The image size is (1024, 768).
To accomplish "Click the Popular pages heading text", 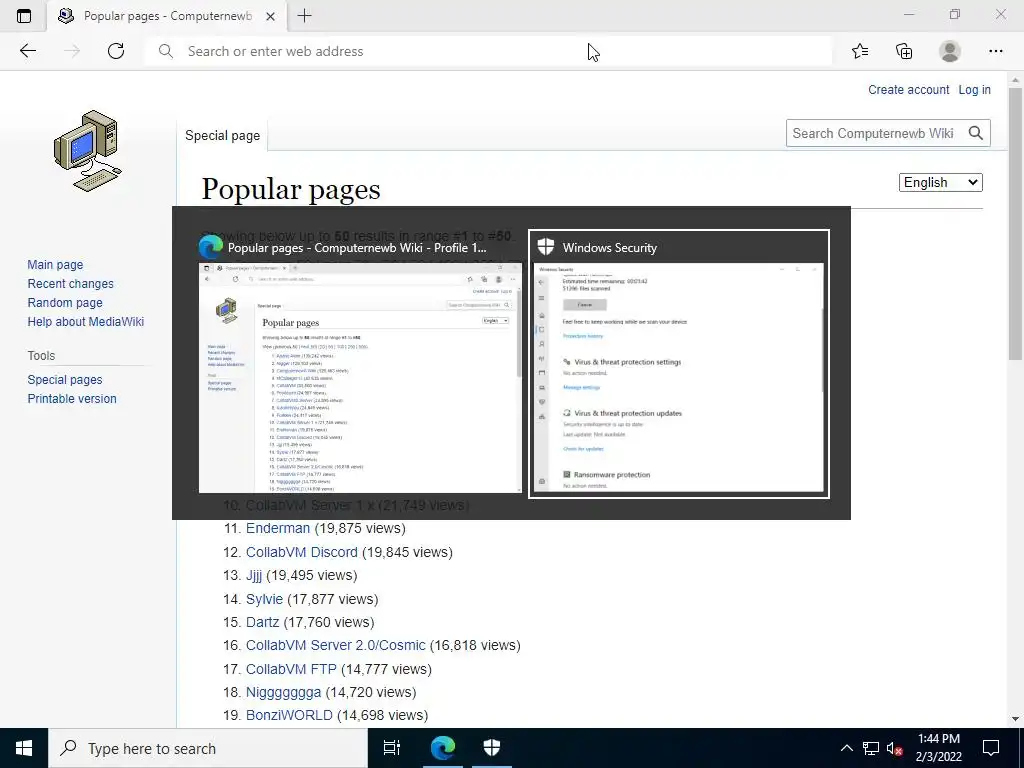I will point(291,189).
